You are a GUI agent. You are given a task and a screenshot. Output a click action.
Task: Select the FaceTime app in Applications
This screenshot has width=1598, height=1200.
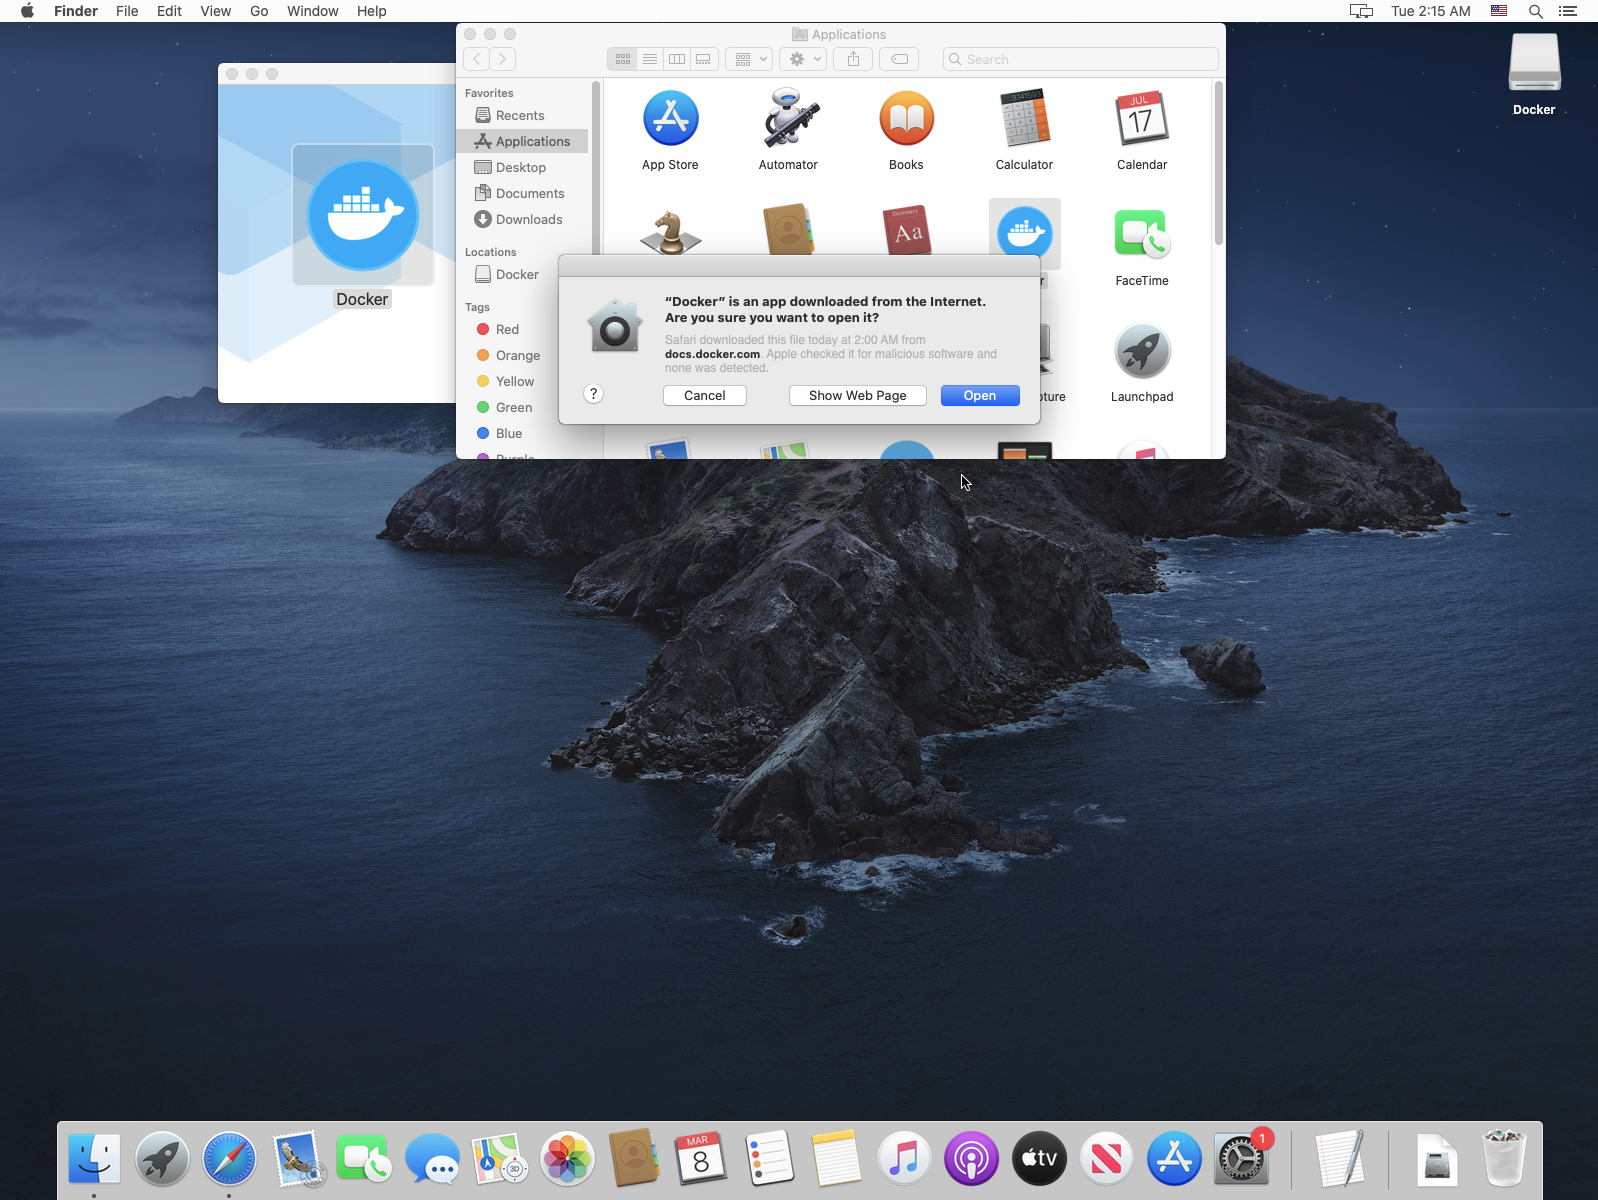click(x=1141, y=236)
